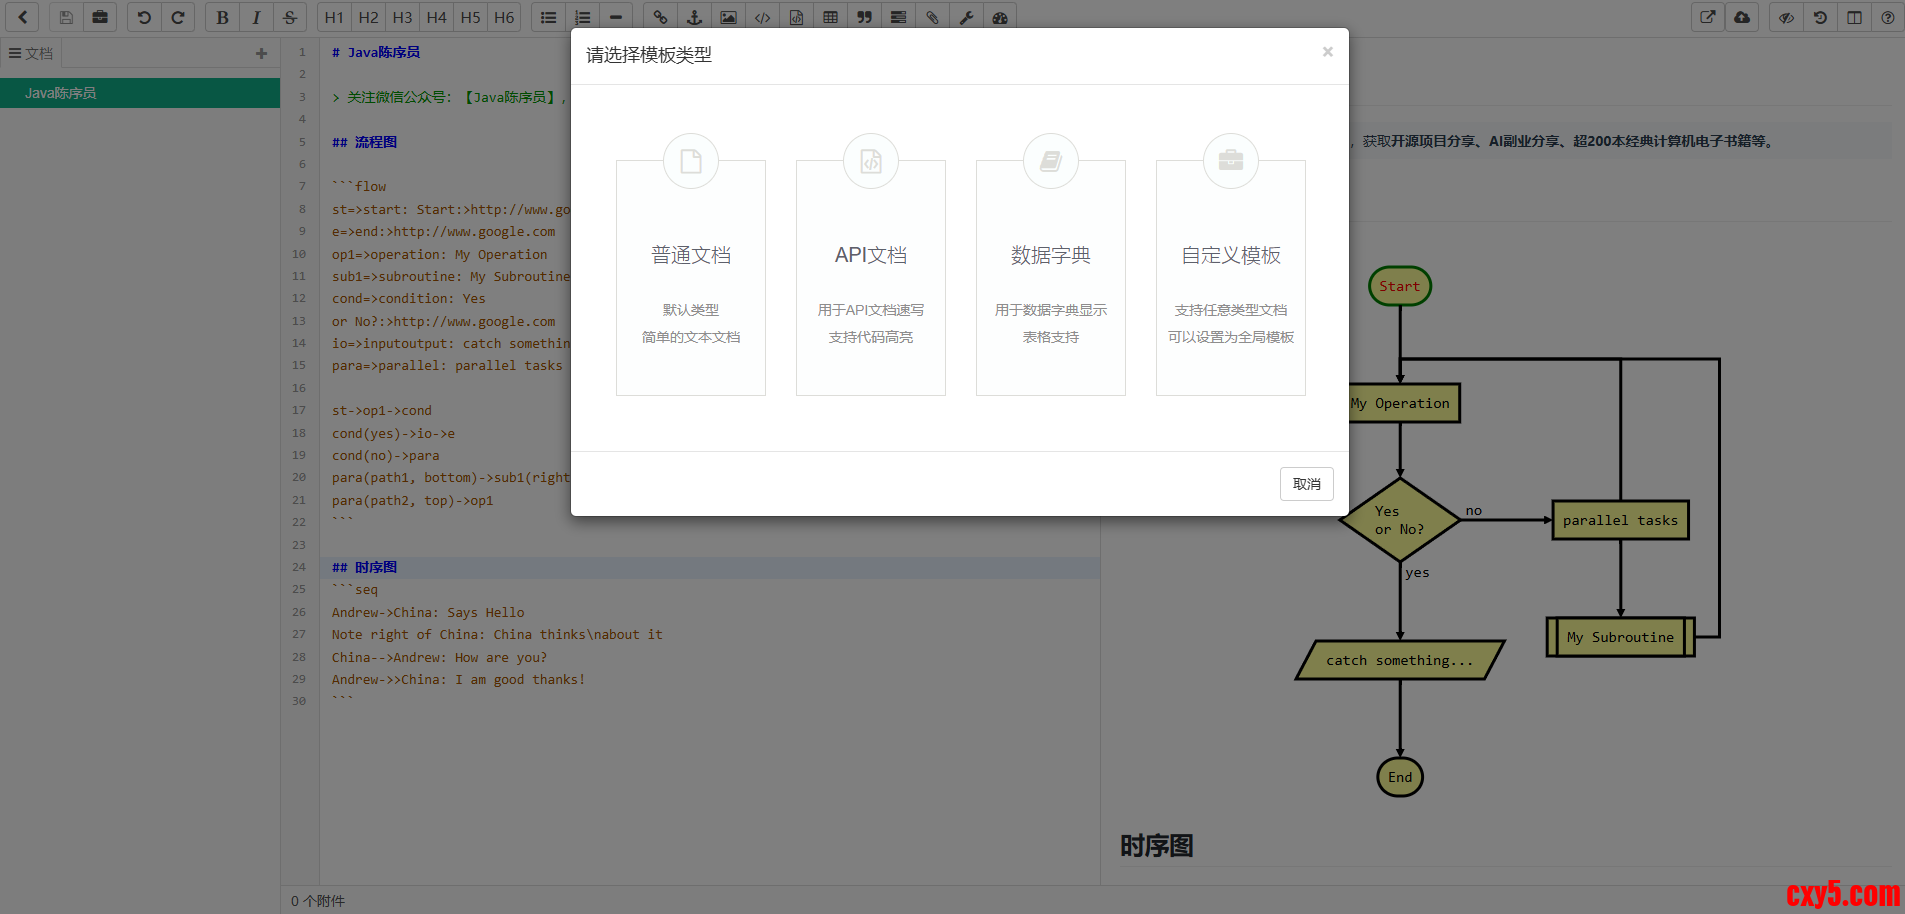Click the 取消 button in dialog
The image size is (1905, 914).
click(1306, 484)
